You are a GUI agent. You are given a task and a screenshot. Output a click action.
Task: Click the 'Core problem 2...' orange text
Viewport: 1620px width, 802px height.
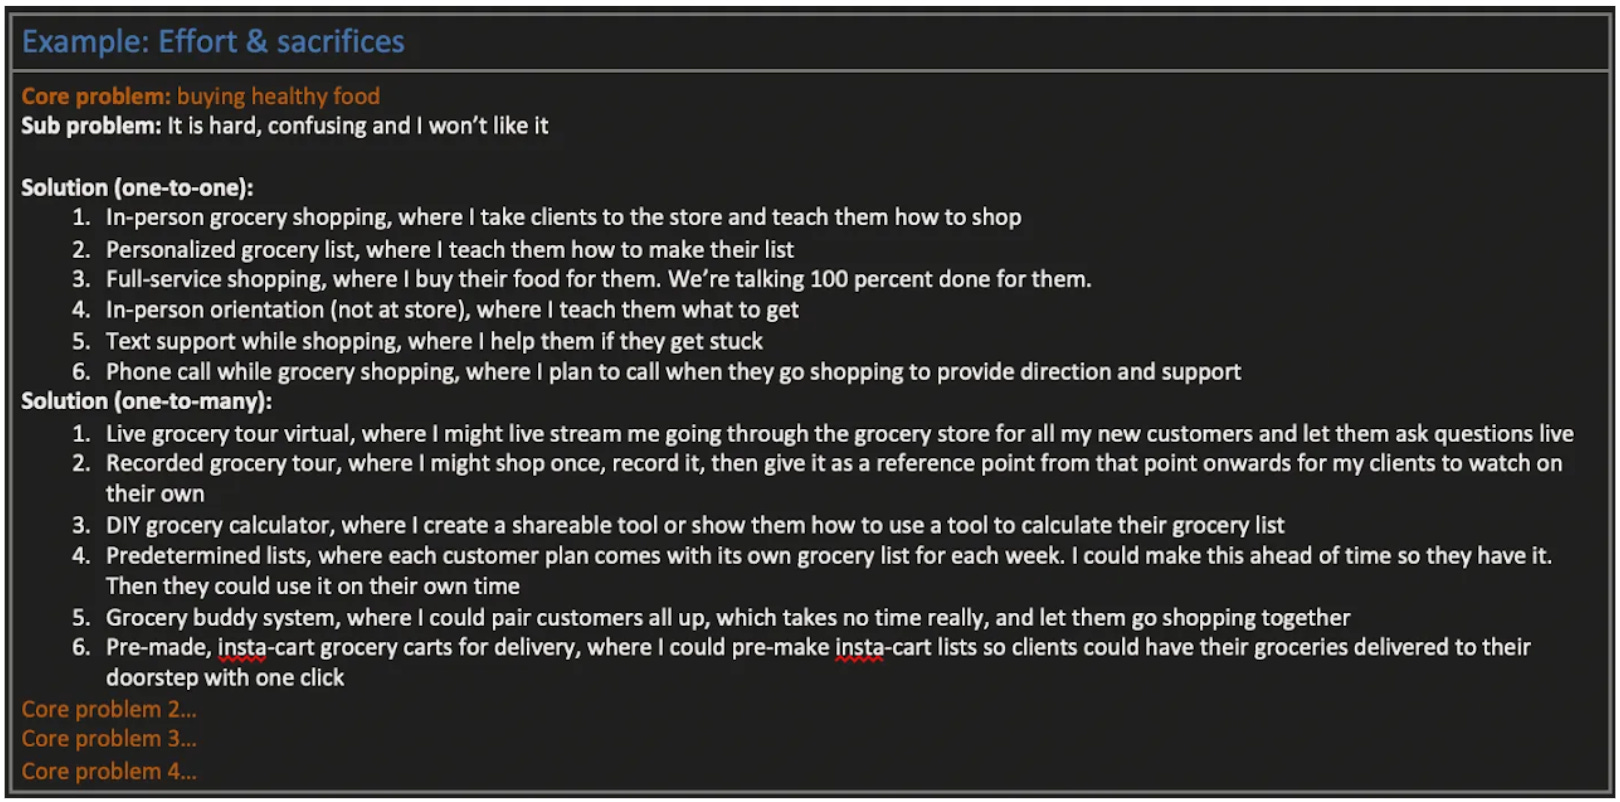(x=109, y=709)
